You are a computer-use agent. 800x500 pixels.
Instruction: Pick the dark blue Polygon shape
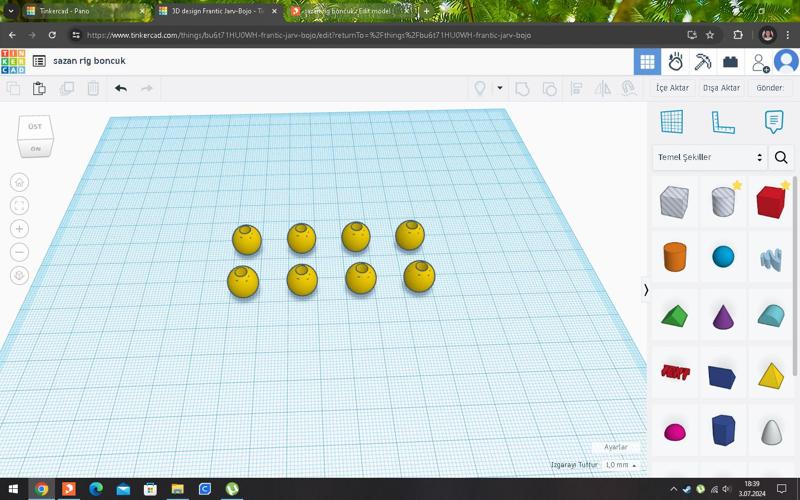coord(723,430)
